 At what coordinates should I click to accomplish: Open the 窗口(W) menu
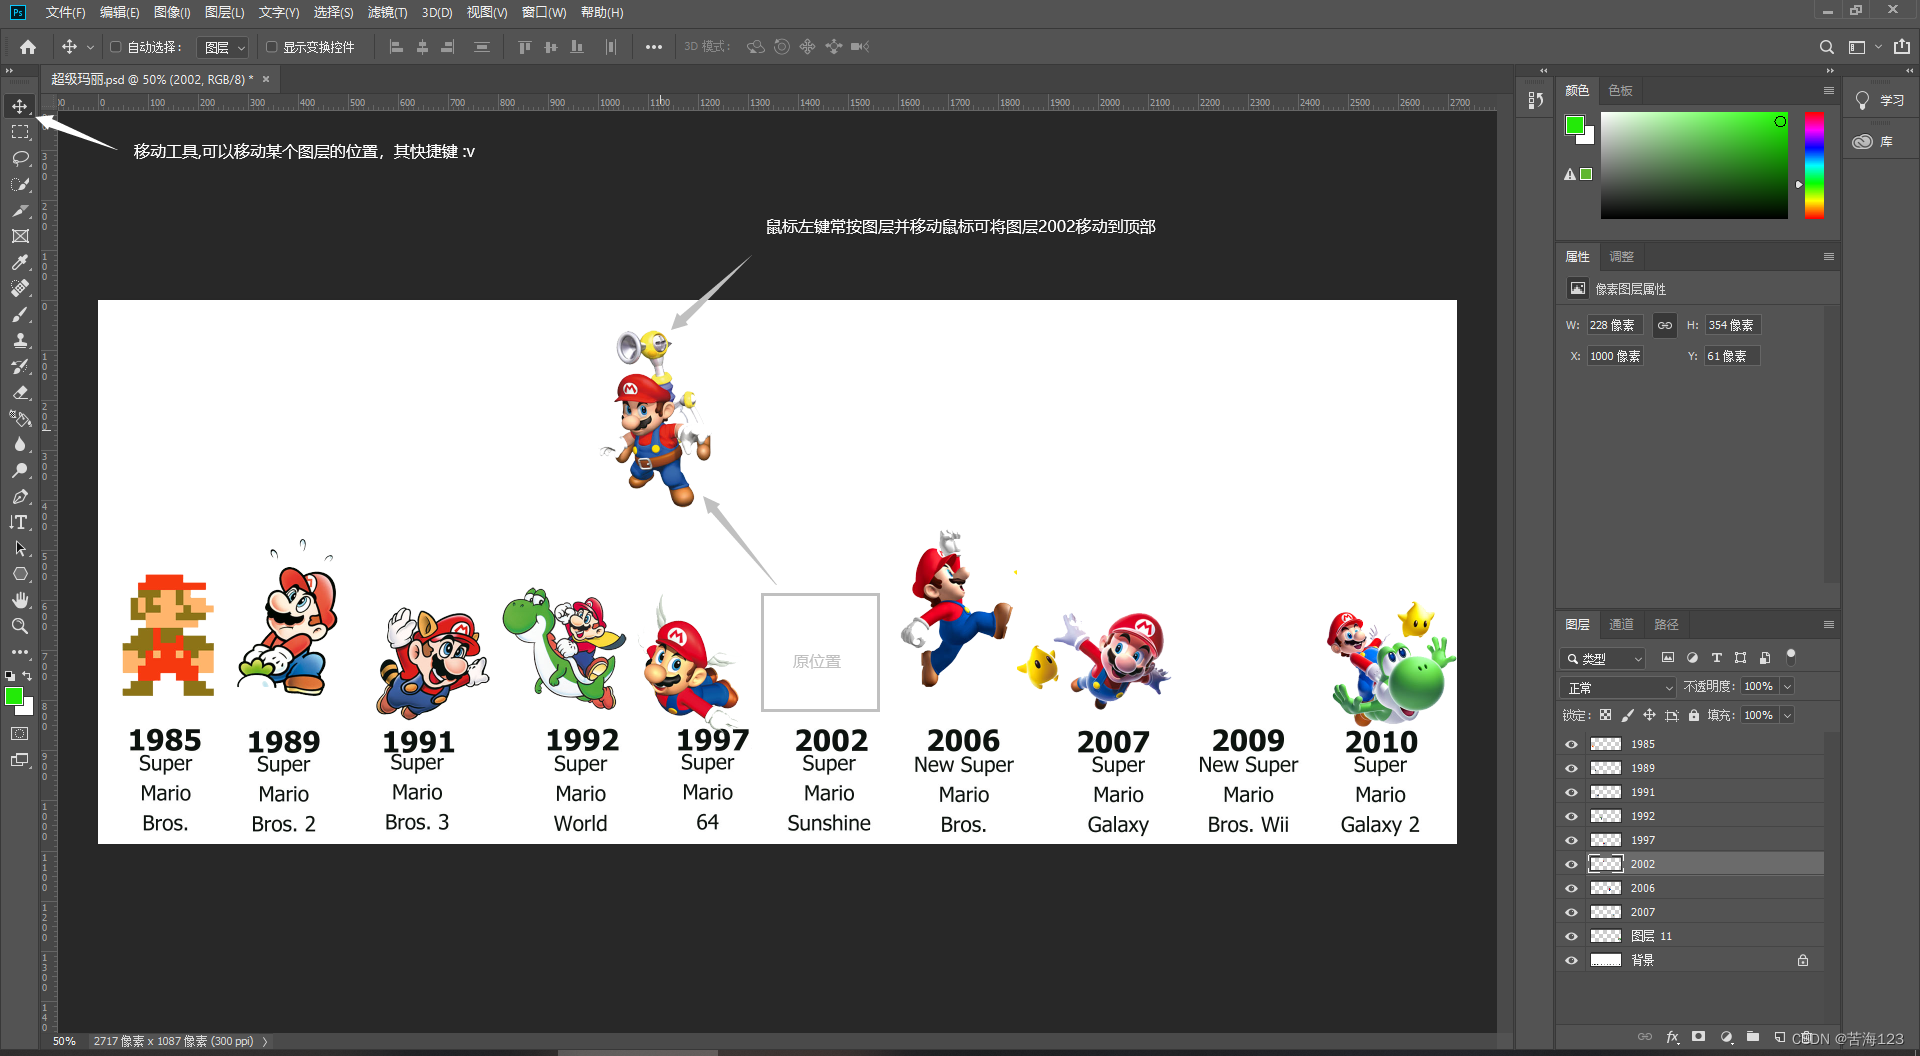544,12
